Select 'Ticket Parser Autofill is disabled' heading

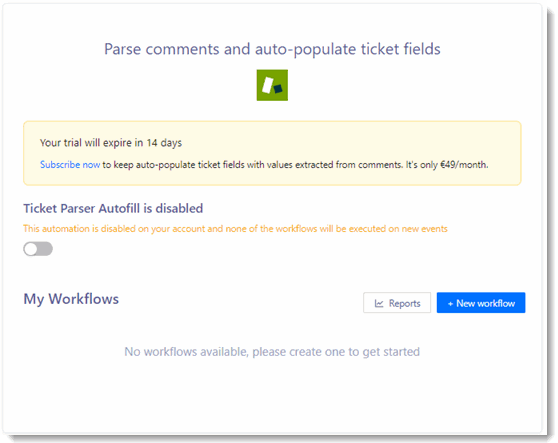click(x=113, y=208)
